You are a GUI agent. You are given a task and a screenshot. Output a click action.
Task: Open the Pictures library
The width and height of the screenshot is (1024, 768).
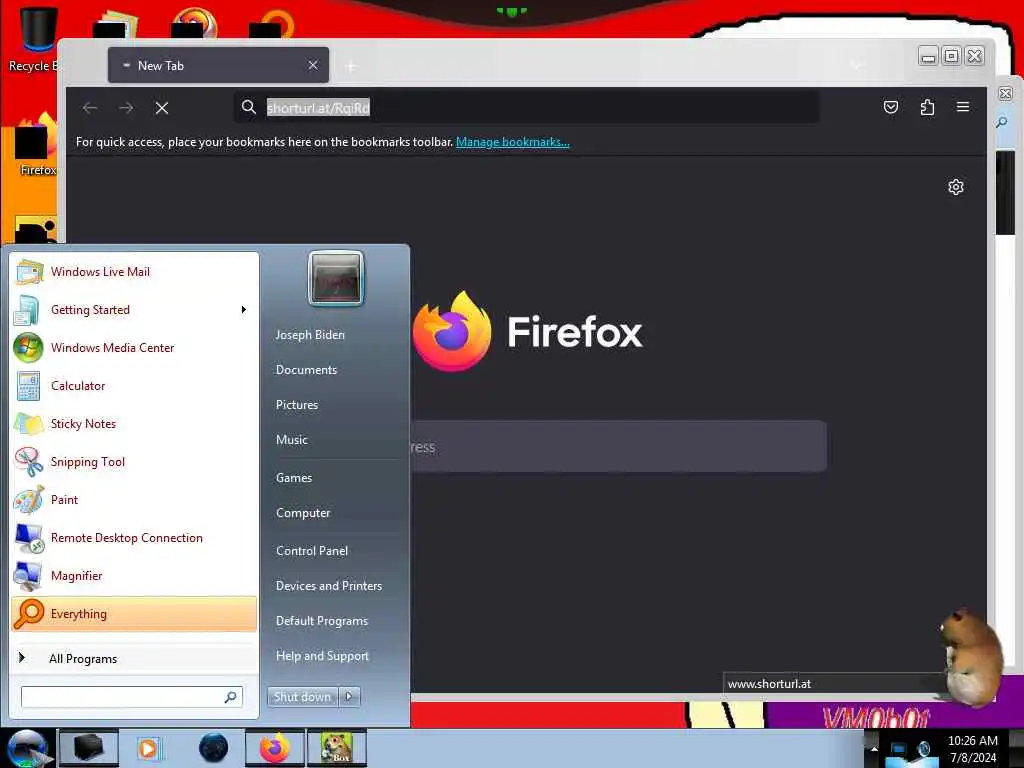[296, 405]
